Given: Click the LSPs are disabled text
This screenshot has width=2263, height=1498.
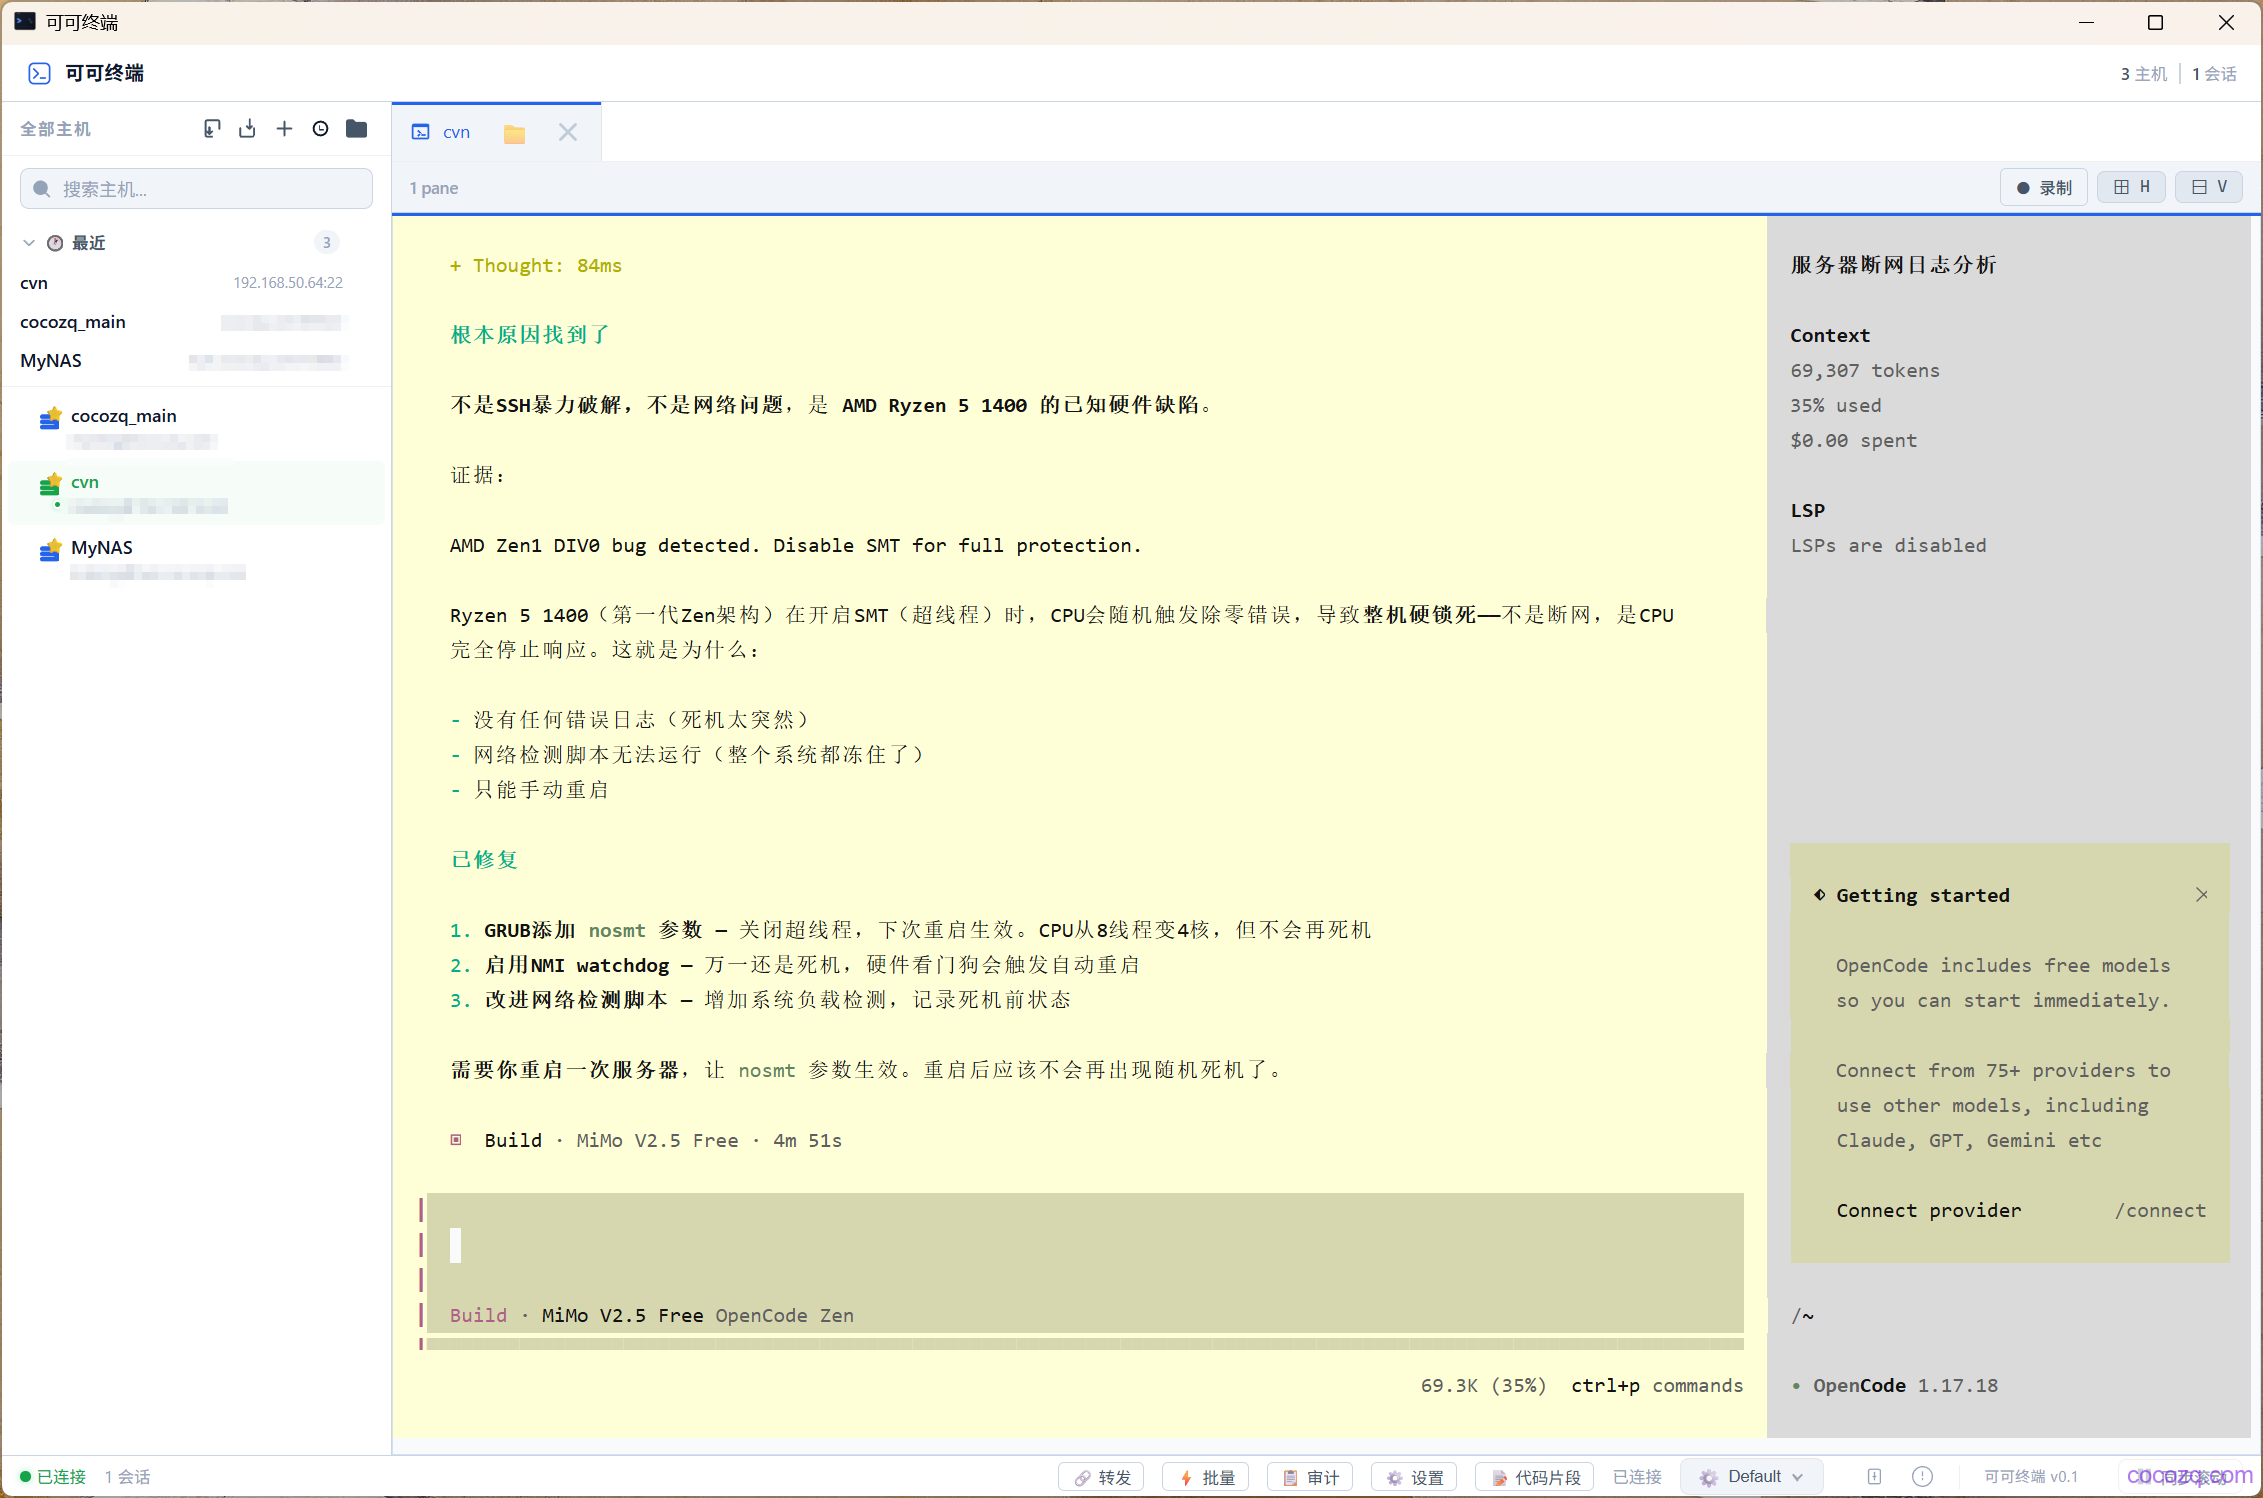Looking at the screenshot, I should pos(1888,546).
